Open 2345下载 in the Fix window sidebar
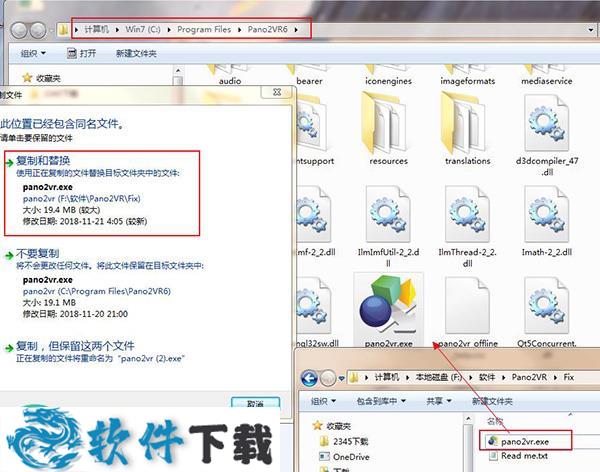 (344, 441)
